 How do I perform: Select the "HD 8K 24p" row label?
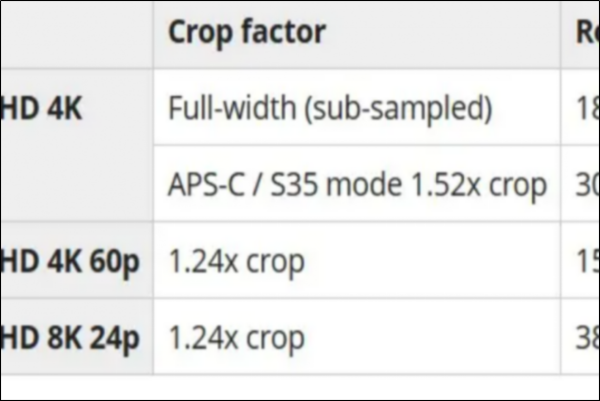click(x=70, y=338)
